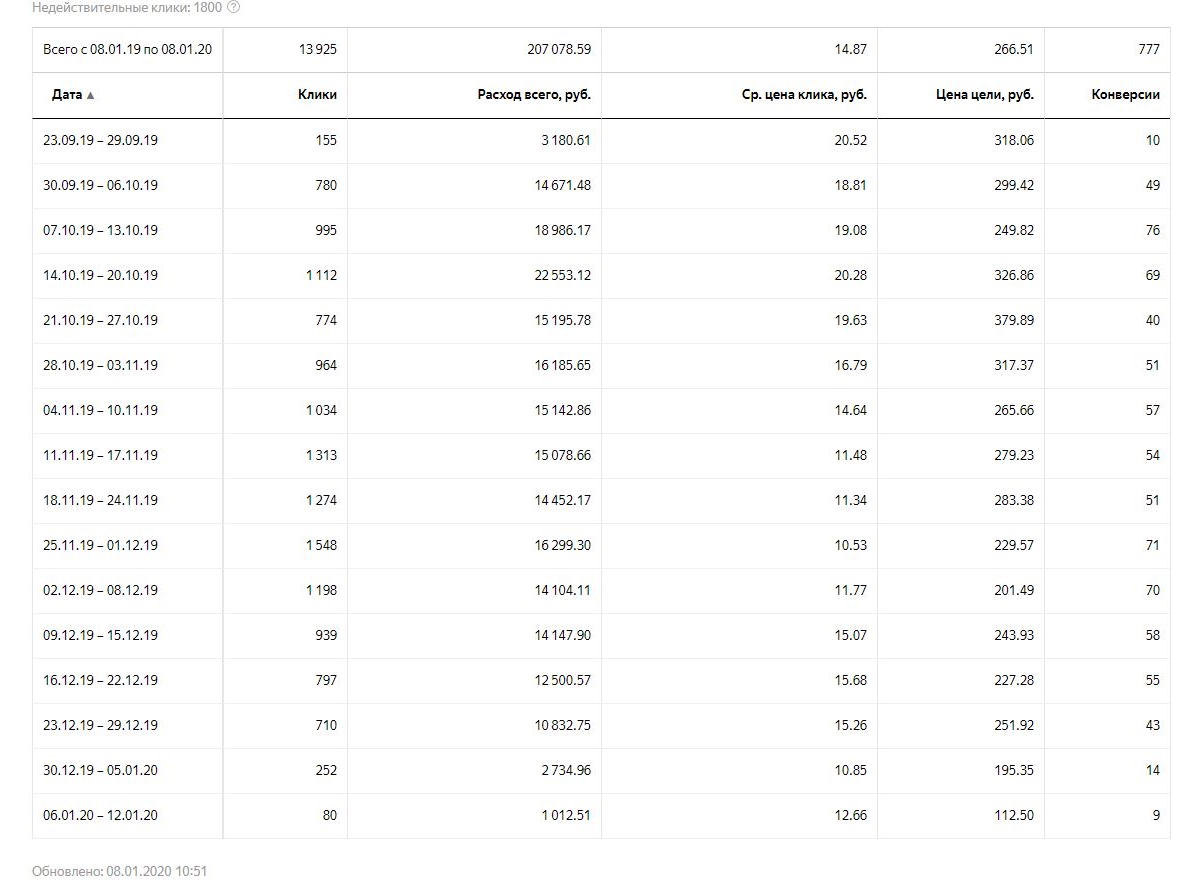The height and width of the screenshot is (885, 1200).
Task: Click the total spend value 207 078.59
Action: coord(558,49)
